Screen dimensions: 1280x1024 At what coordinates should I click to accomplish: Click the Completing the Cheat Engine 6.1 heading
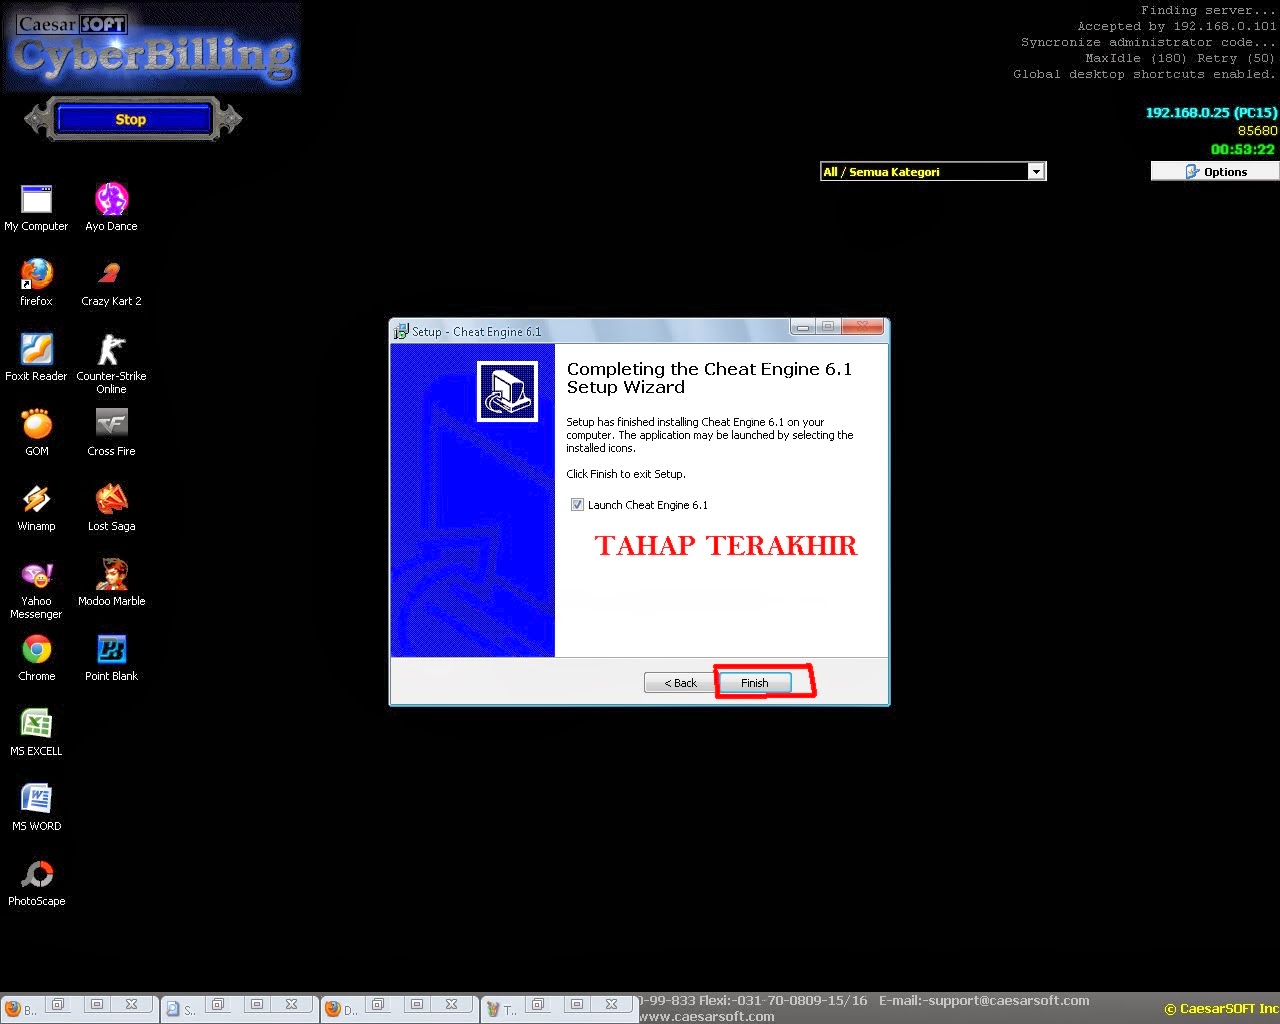[709, 378]
